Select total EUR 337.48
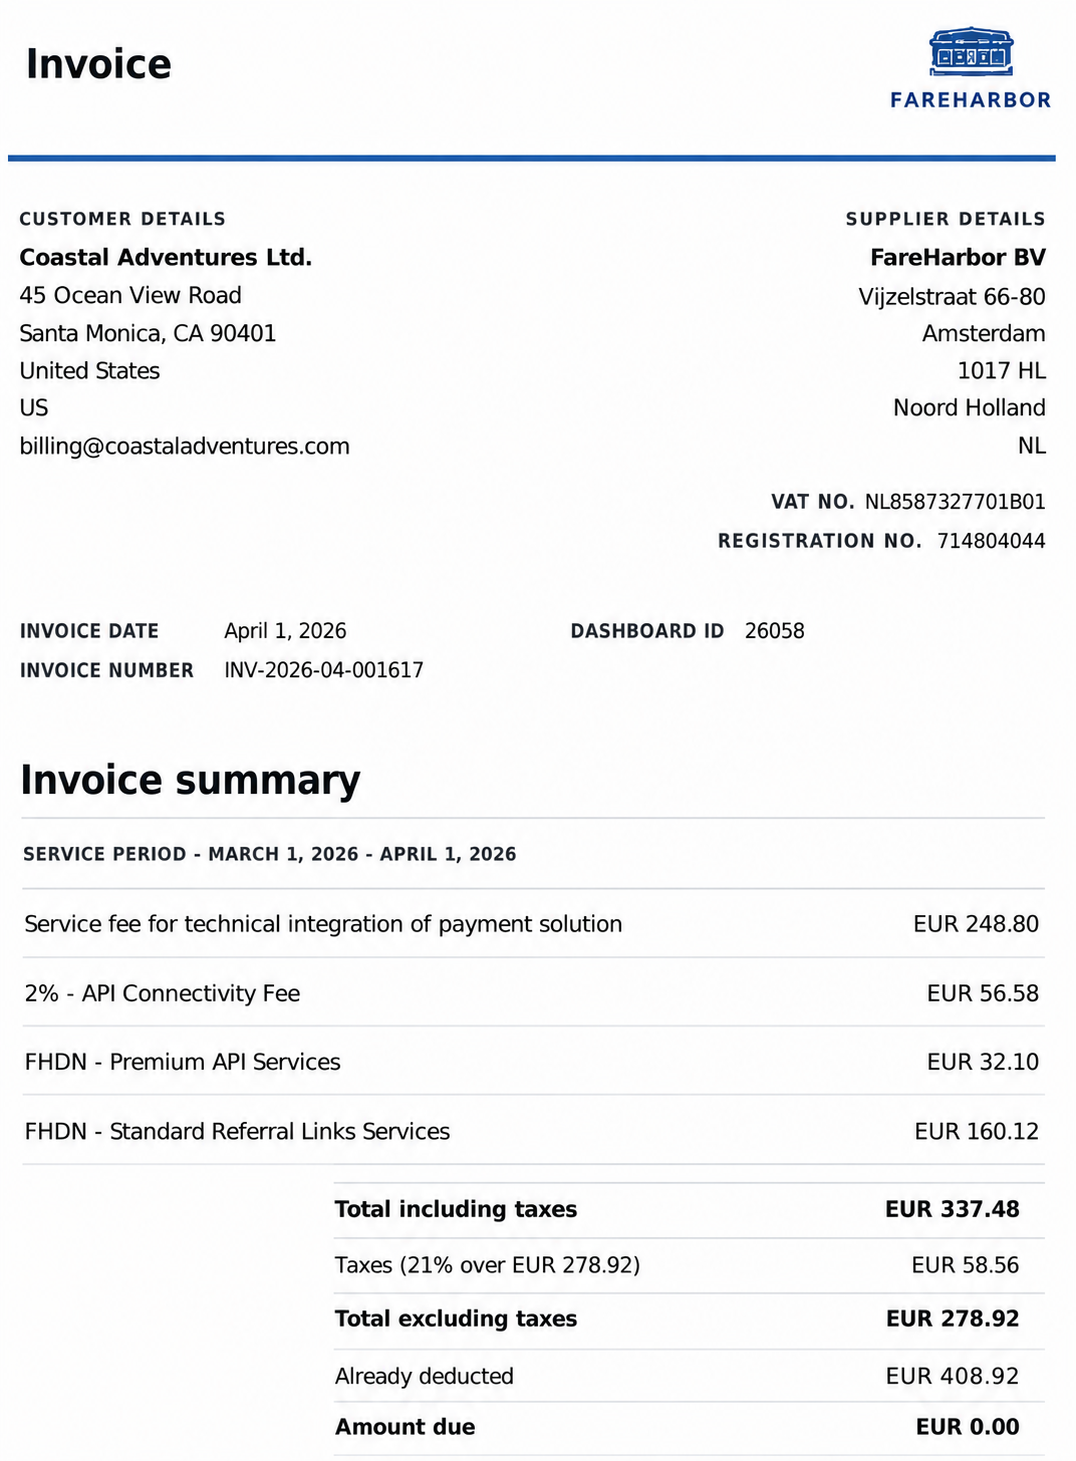1076x1461 pixels. [952, 1209]
